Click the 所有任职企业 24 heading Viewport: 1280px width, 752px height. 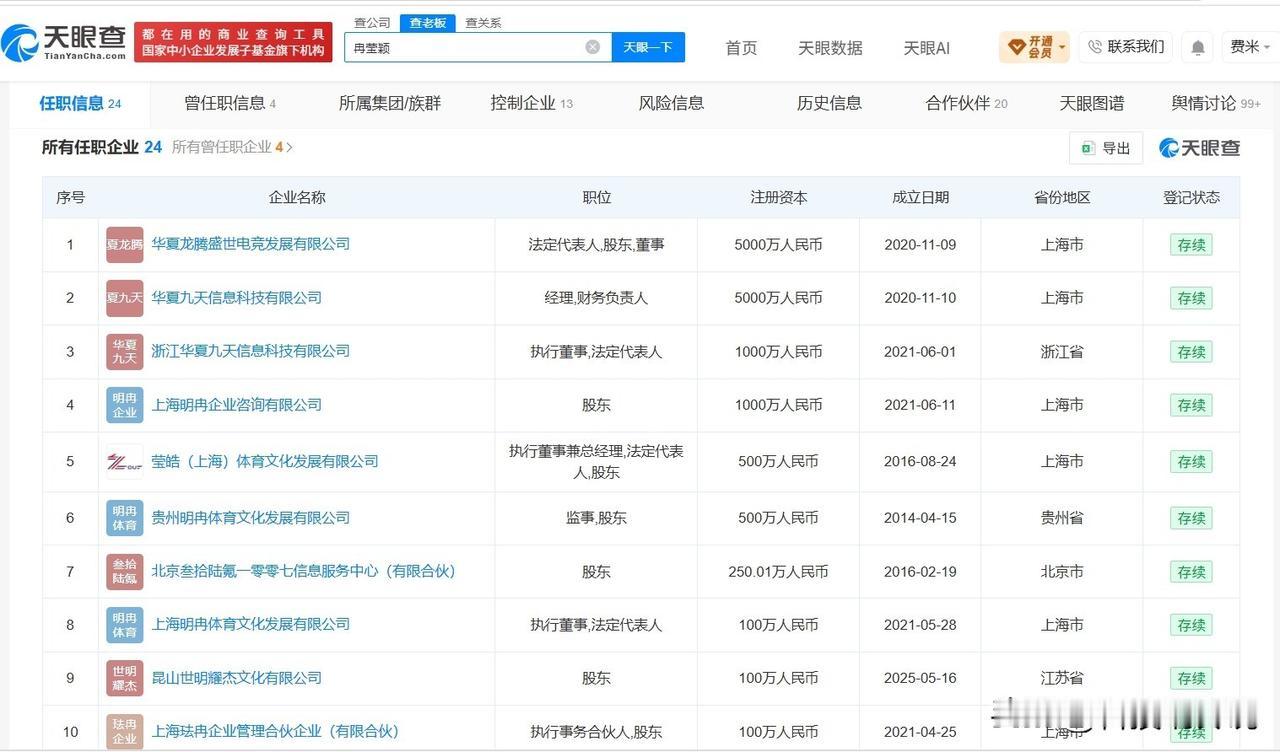click(x=101, y=147)
